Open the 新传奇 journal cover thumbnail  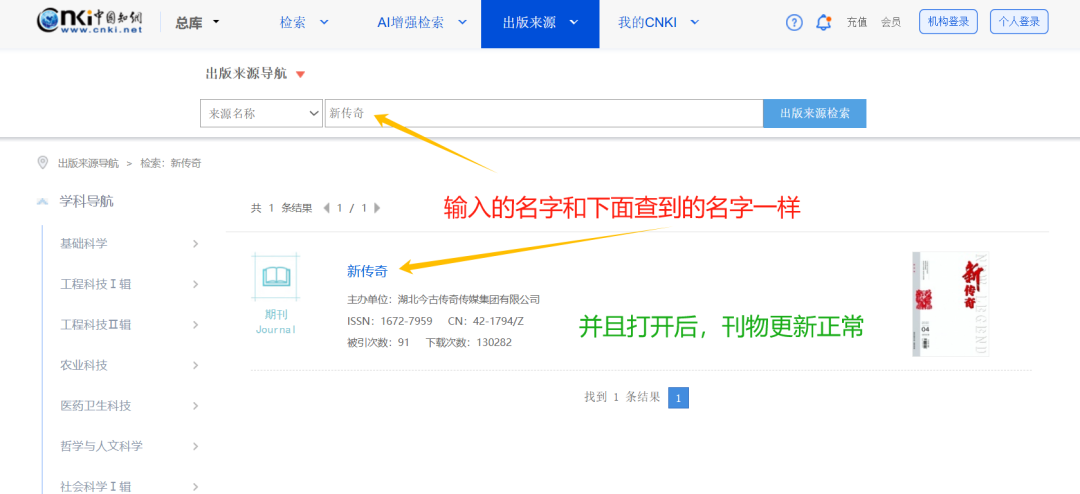(951, 304)
